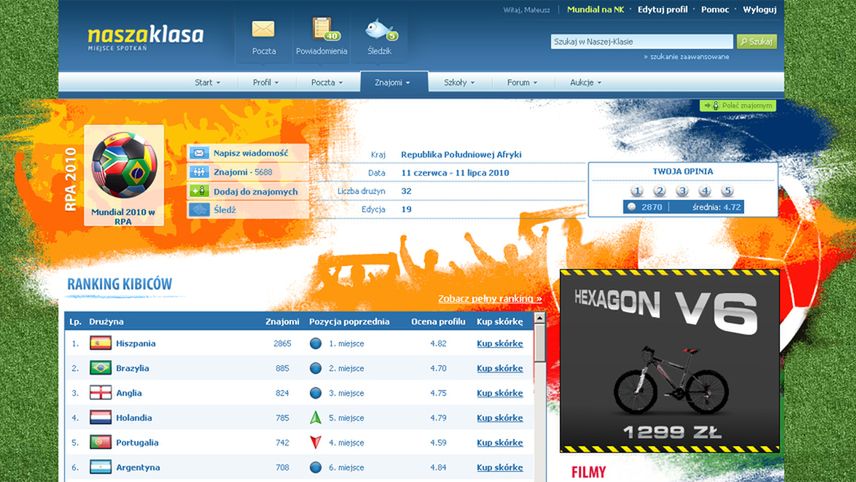Click the Hiszpania flag icon
856x482 pixels.
pyautogui.click(x=100, y=343)
